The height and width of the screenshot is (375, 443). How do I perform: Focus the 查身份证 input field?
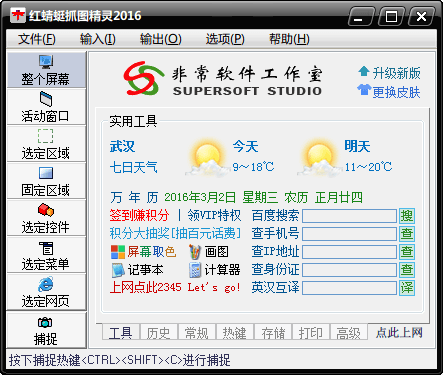[x=350, y=270]
